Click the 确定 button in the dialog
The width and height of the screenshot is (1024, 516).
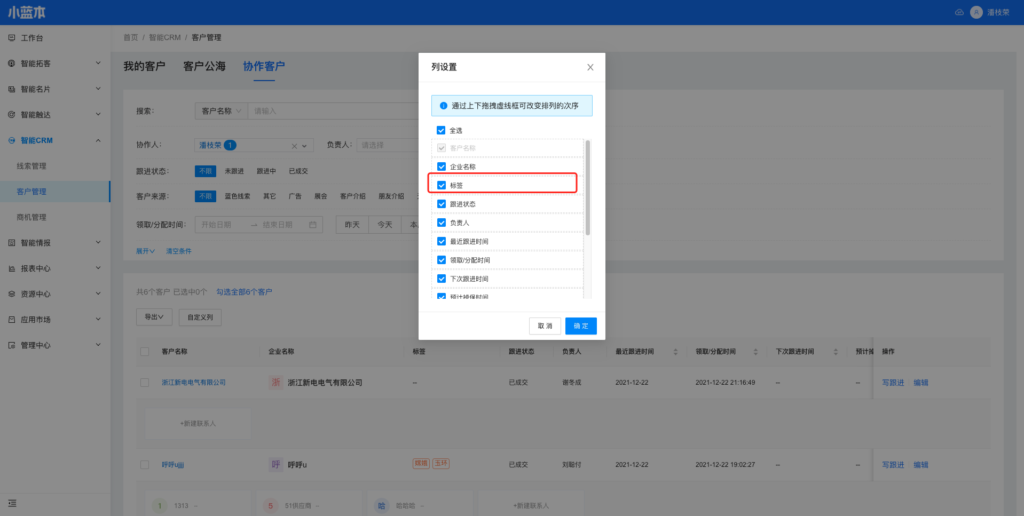click(580, 326)
